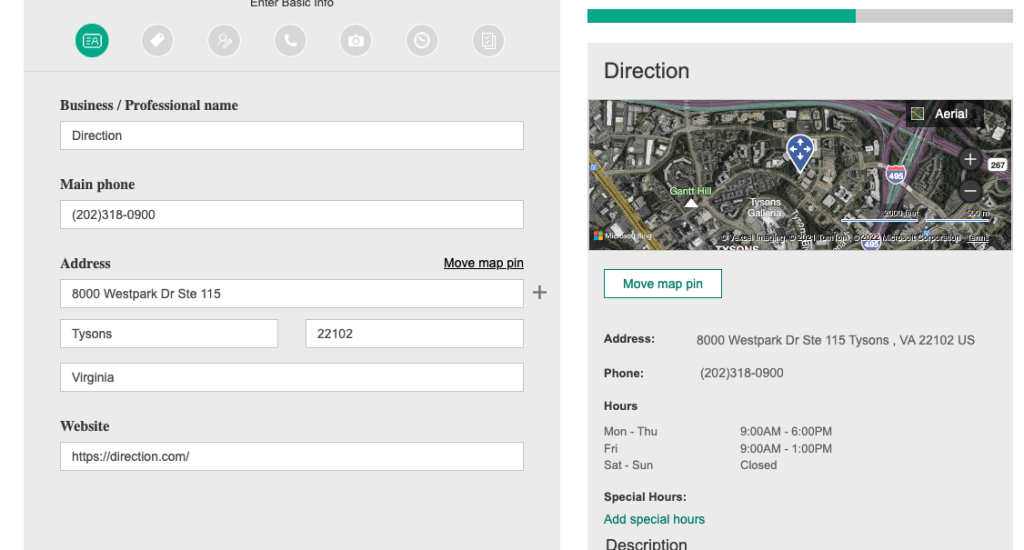Select the checklist review step icon
Viewport: 1024px width, 550px height.
[488, 41]
